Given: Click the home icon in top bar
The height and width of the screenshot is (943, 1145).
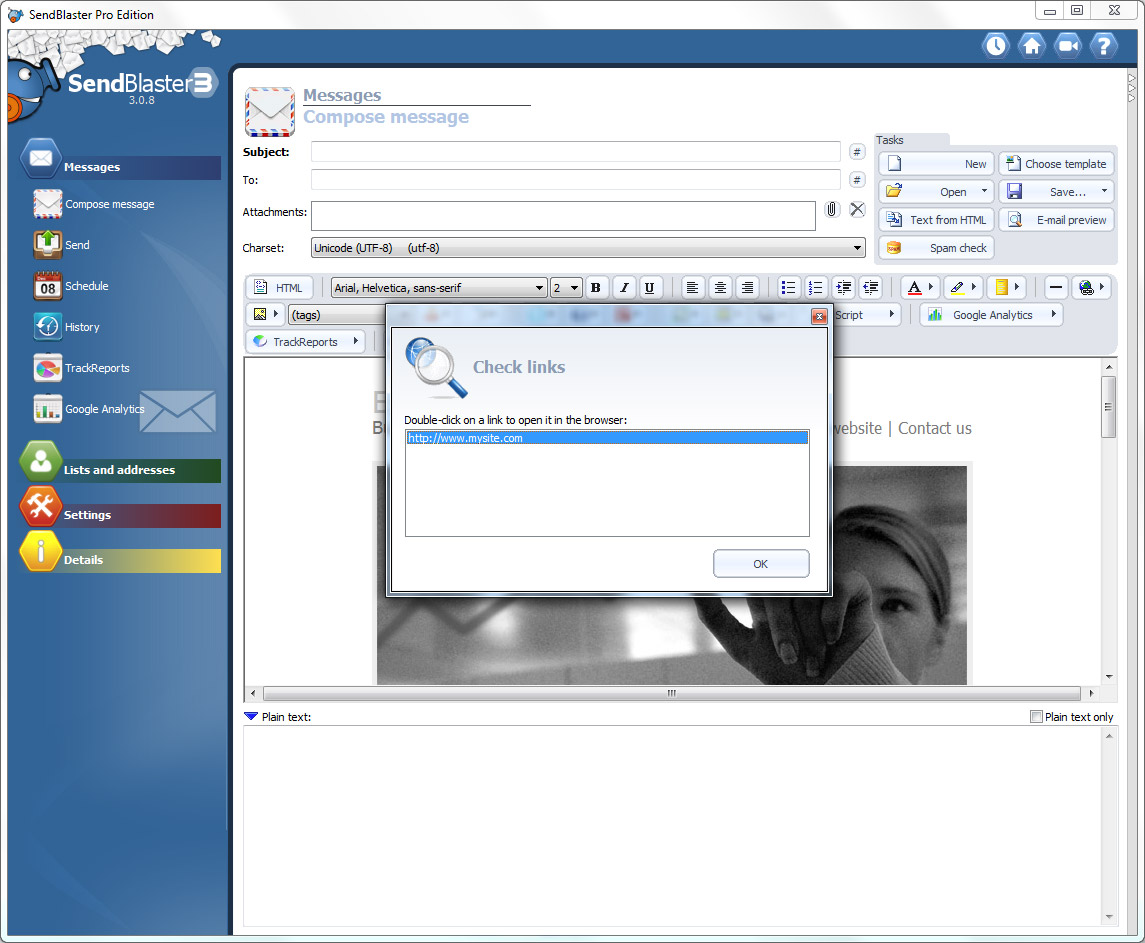Looking at the screenshot, I should [1031, 46].
